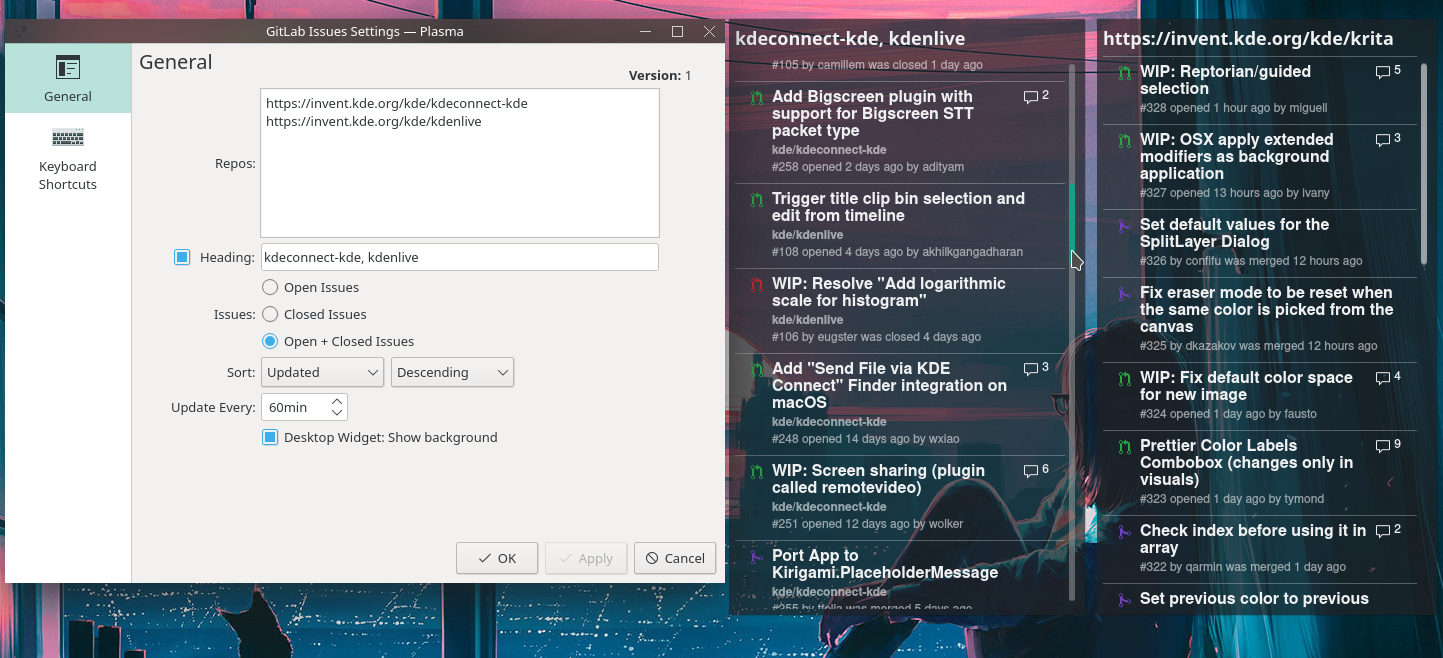Toggle the Heading checkbox
The width and height of the screenshot is (1443, 658).
pyautogui.click(x=182, y=257)
